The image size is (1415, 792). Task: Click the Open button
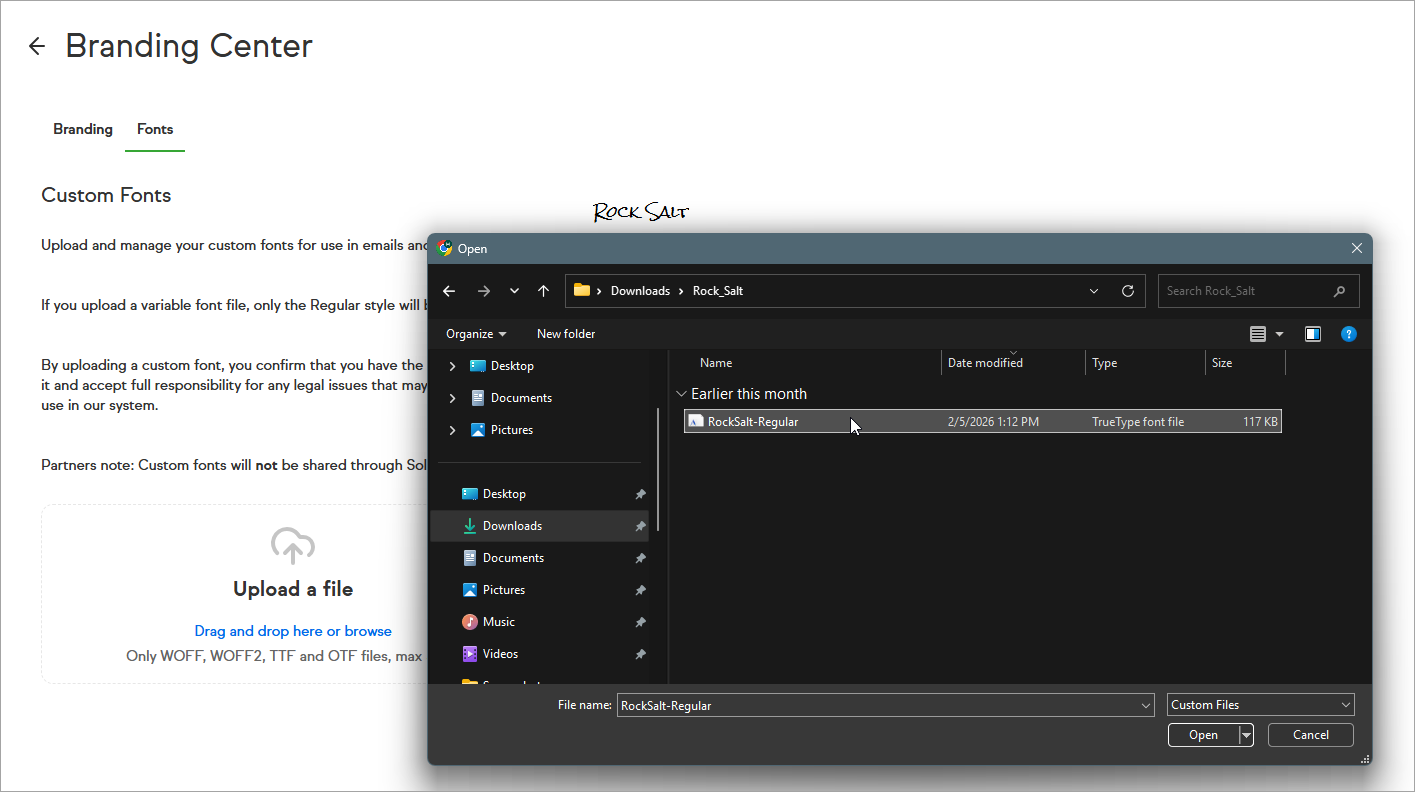click(x=1203, y=735)
